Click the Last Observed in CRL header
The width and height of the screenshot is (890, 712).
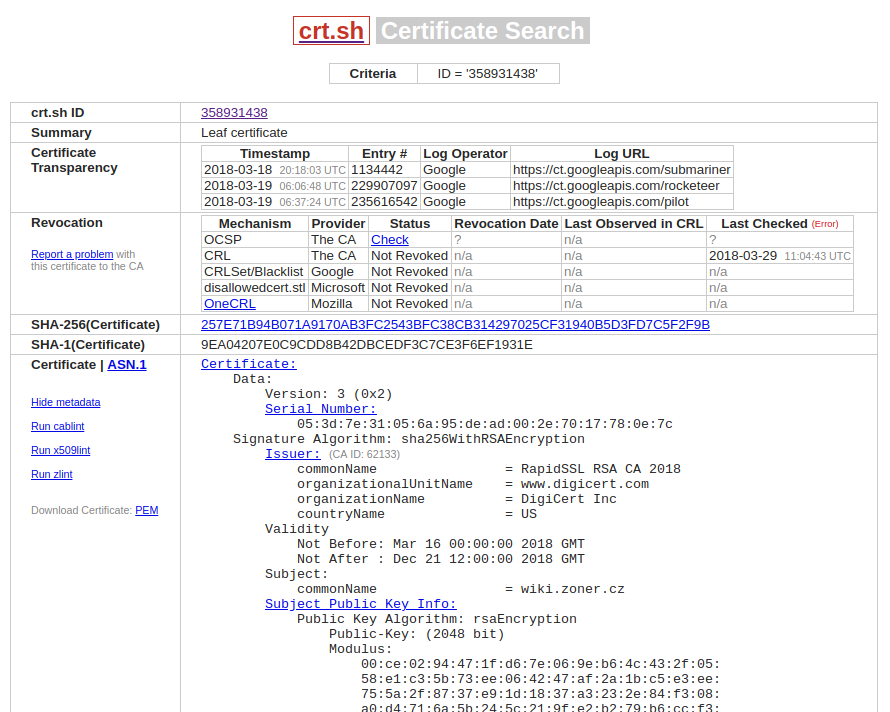coord(634,224)
